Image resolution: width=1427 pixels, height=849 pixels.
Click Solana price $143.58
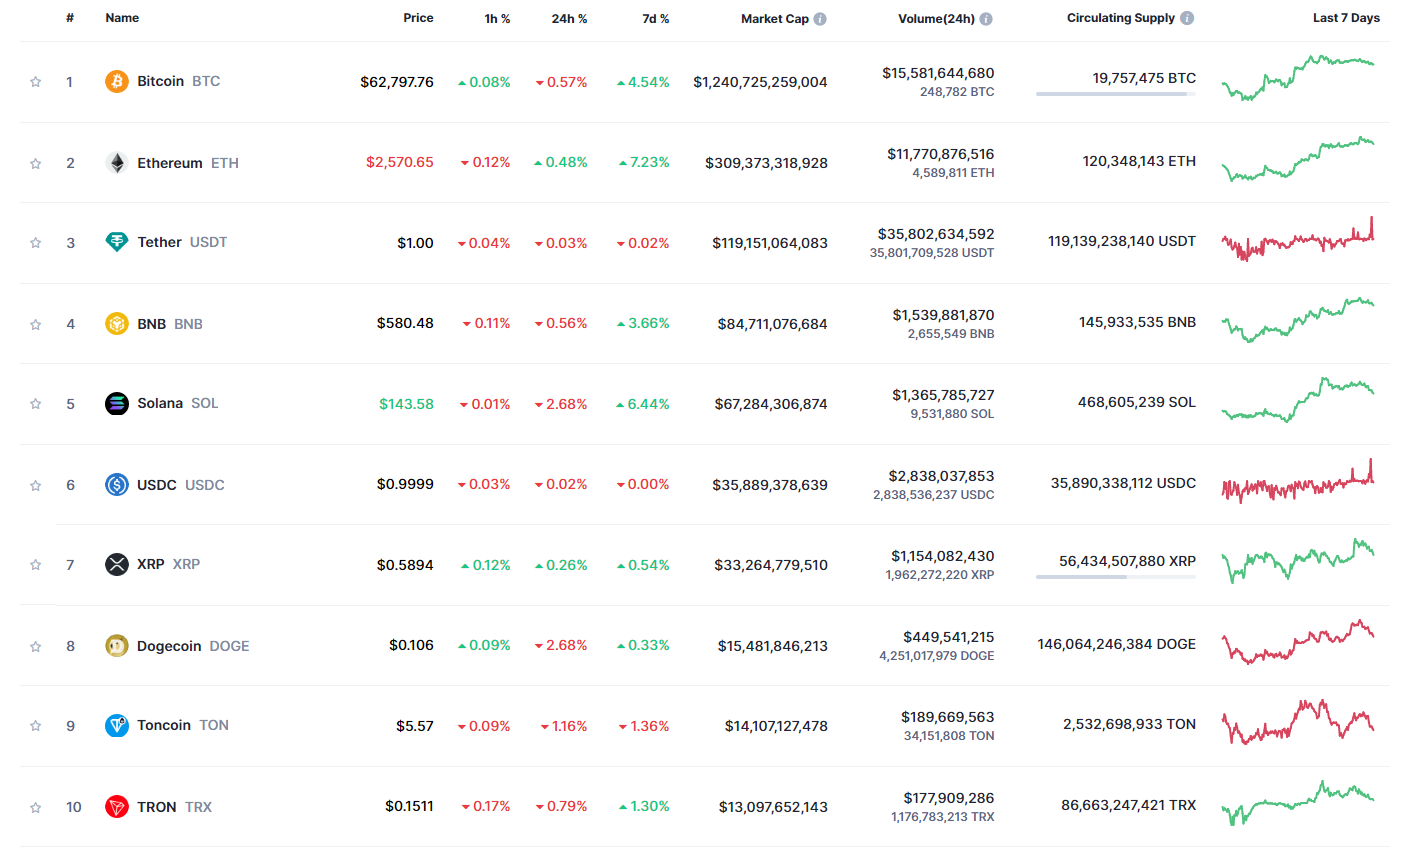click(406, 404)
